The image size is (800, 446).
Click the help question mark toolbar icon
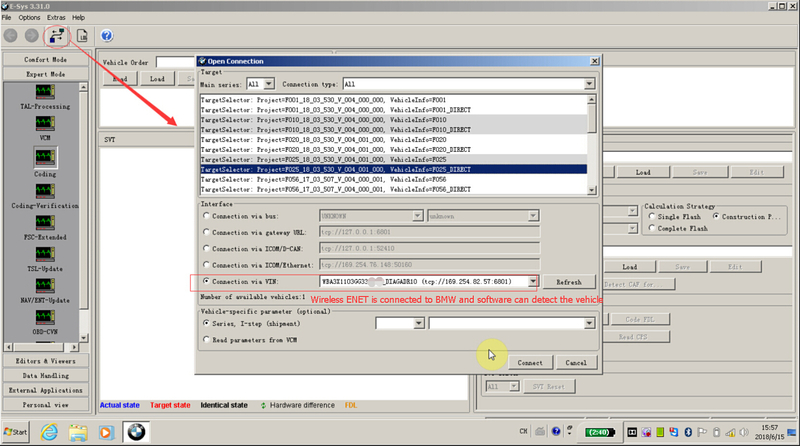coord(107,36)
